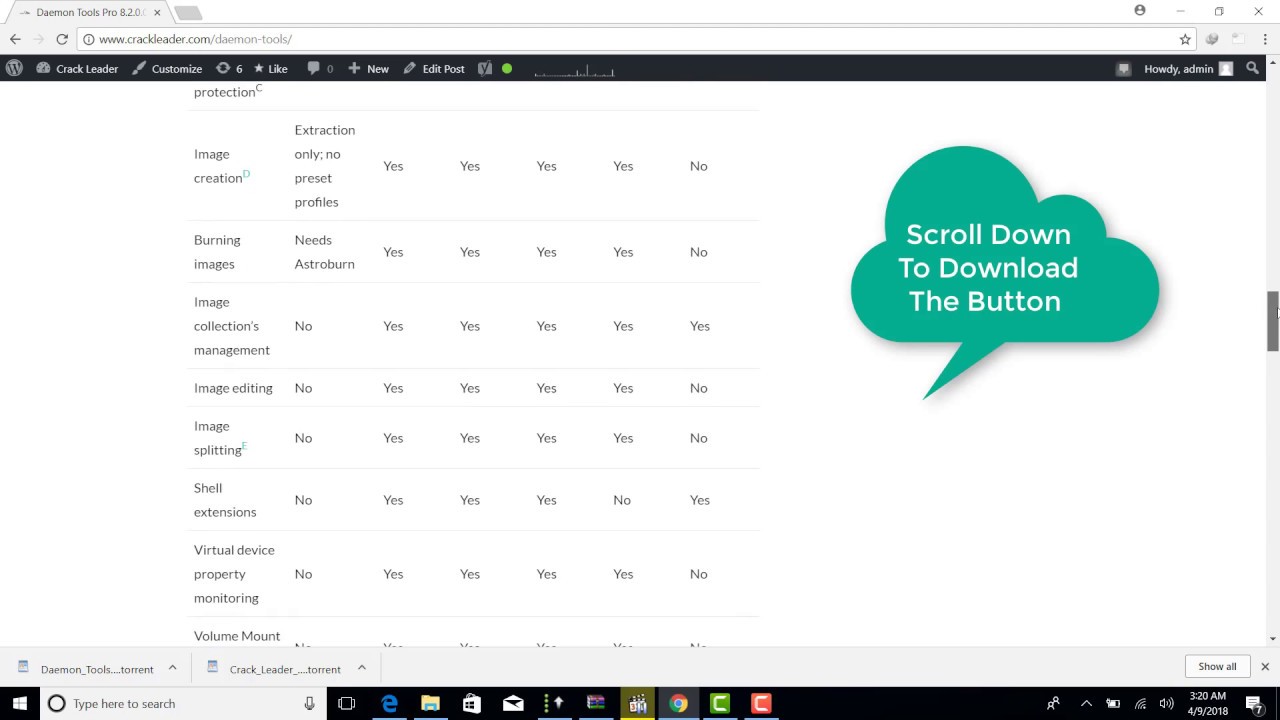1280x720 pixels.
Task: Click the footnote E link on Image splitting
Action: [x=244, y=446]
